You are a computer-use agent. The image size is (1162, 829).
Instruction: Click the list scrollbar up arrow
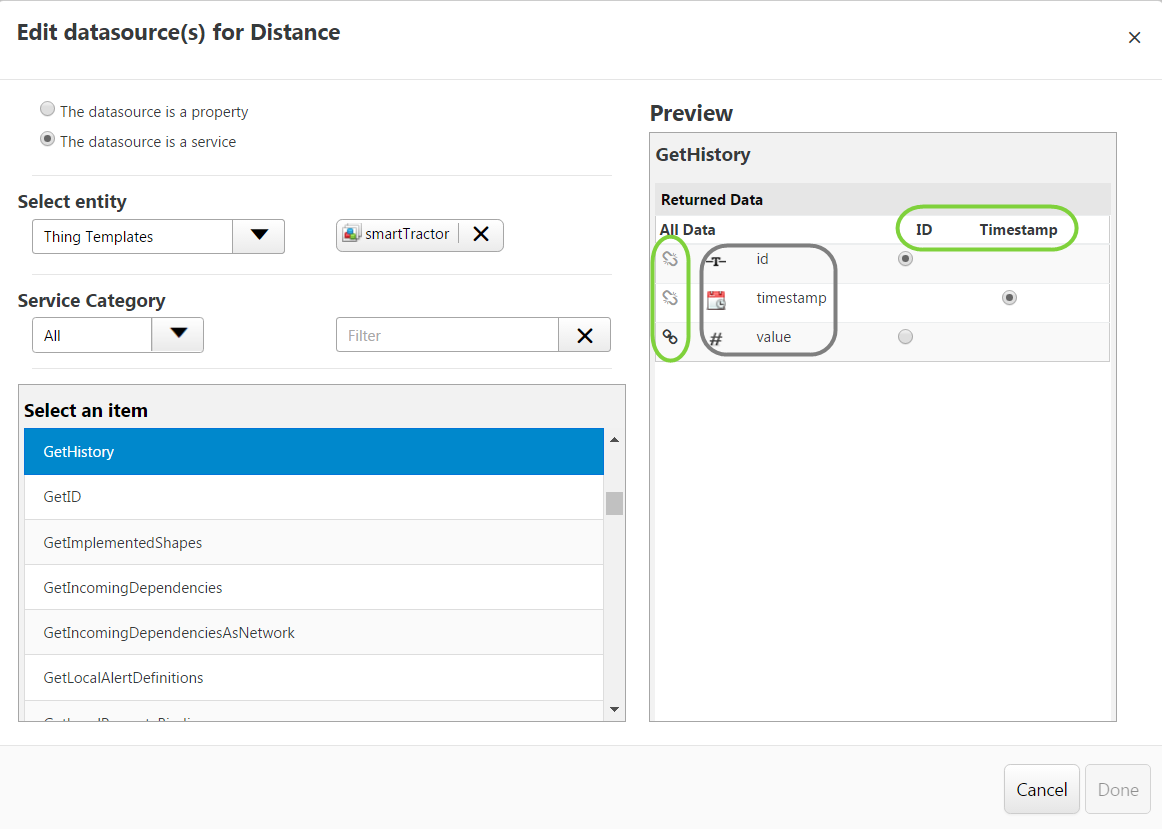tap(614, 440)
